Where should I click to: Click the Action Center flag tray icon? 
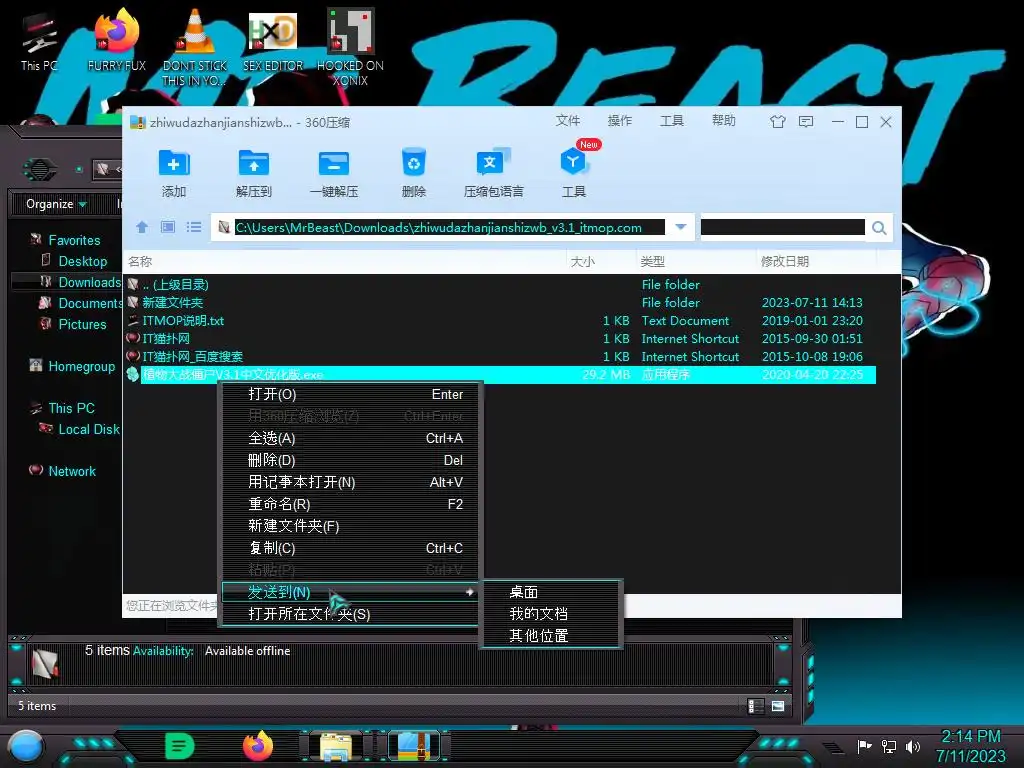click(x=865, y=746)
